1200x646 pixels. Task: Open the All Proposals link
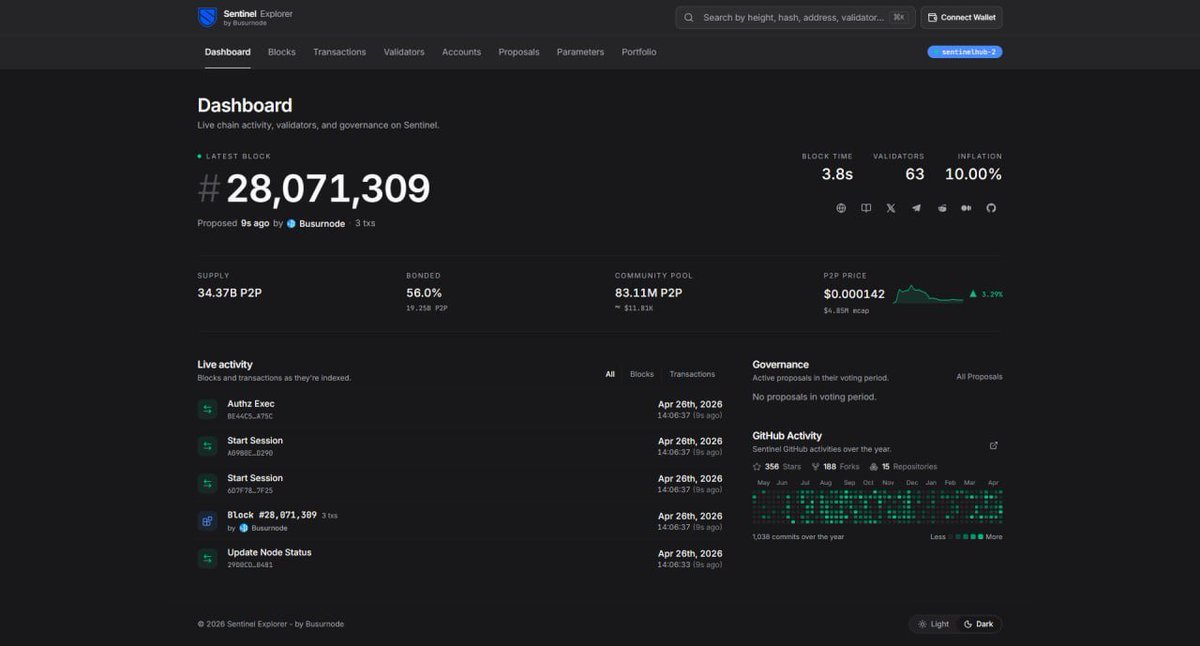(x=979, y=377)
